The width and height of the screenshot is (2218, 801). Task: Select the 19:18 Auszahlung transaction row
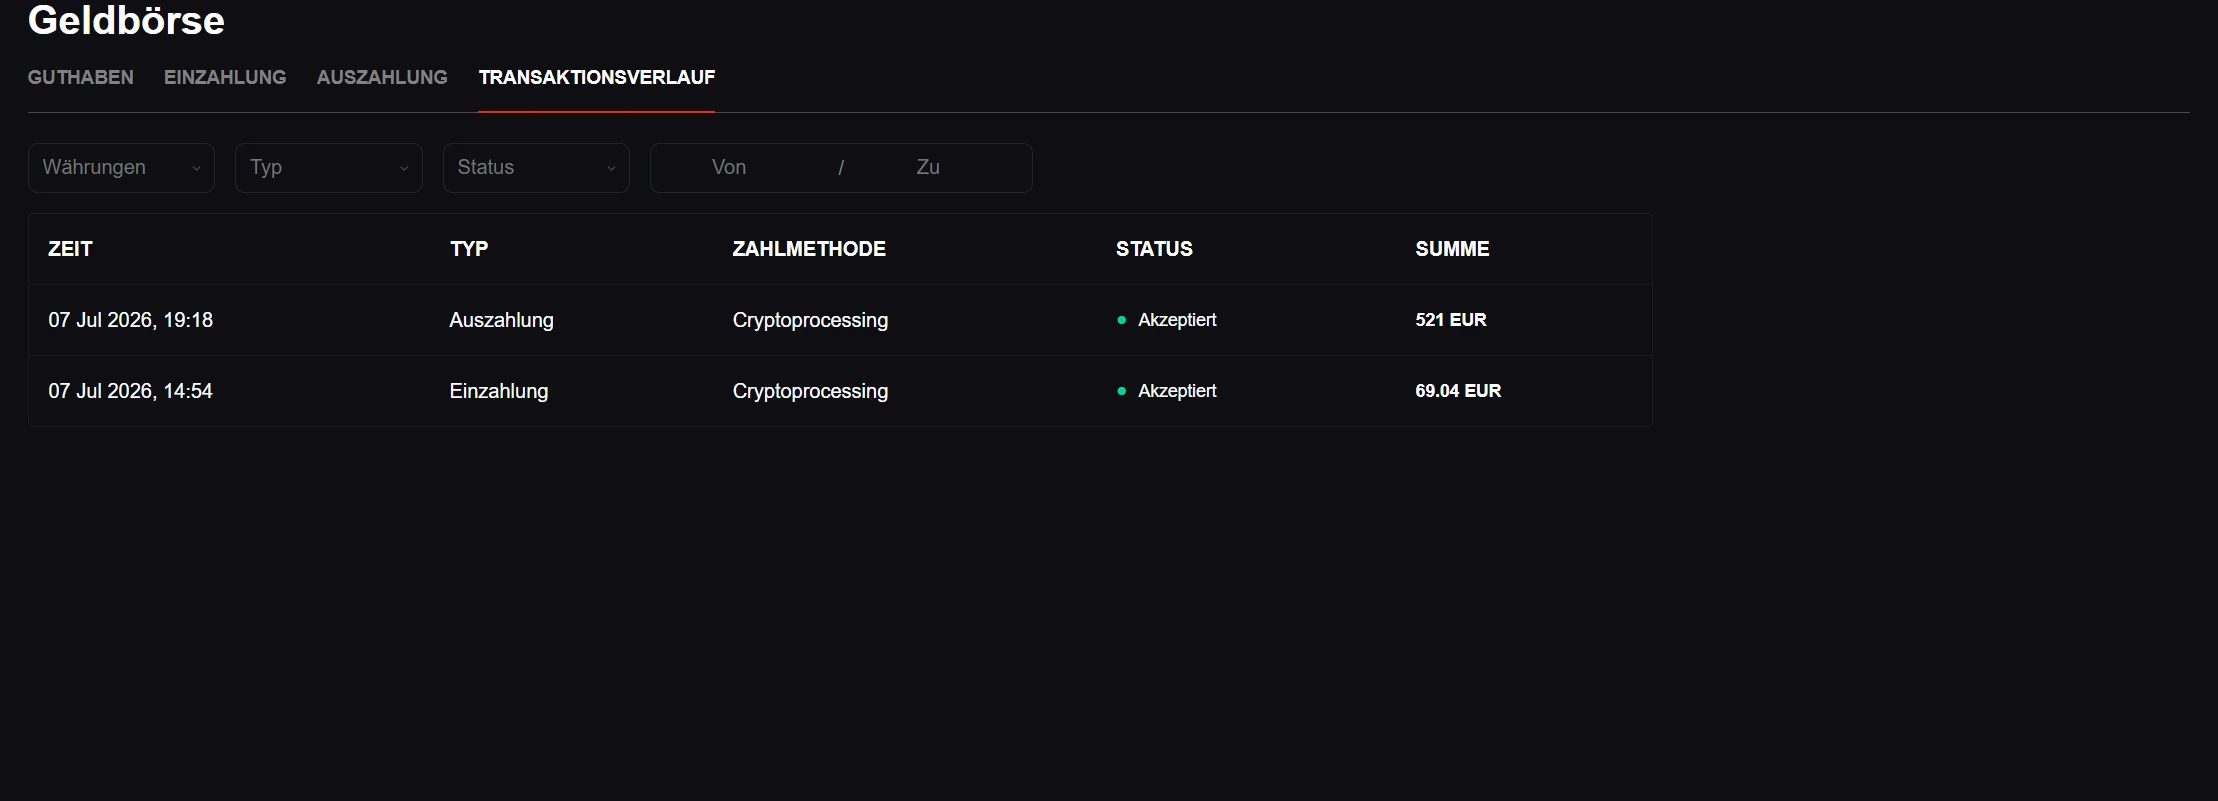click(840, 320)
